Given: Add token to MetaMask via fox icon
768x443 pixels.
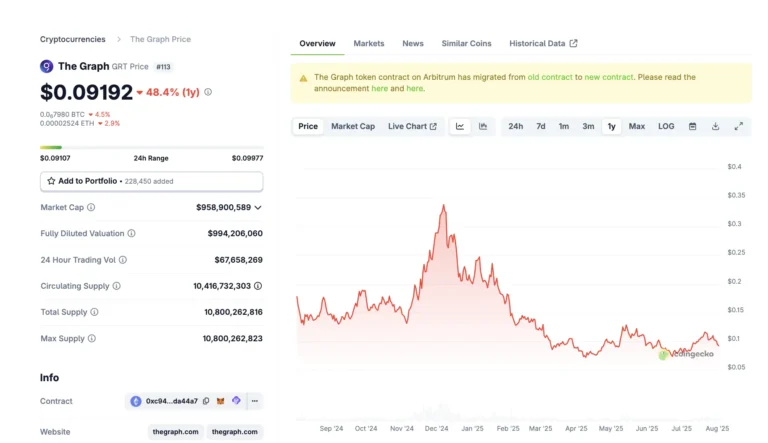Looking at the screenshot, I should tap(221, 401).
